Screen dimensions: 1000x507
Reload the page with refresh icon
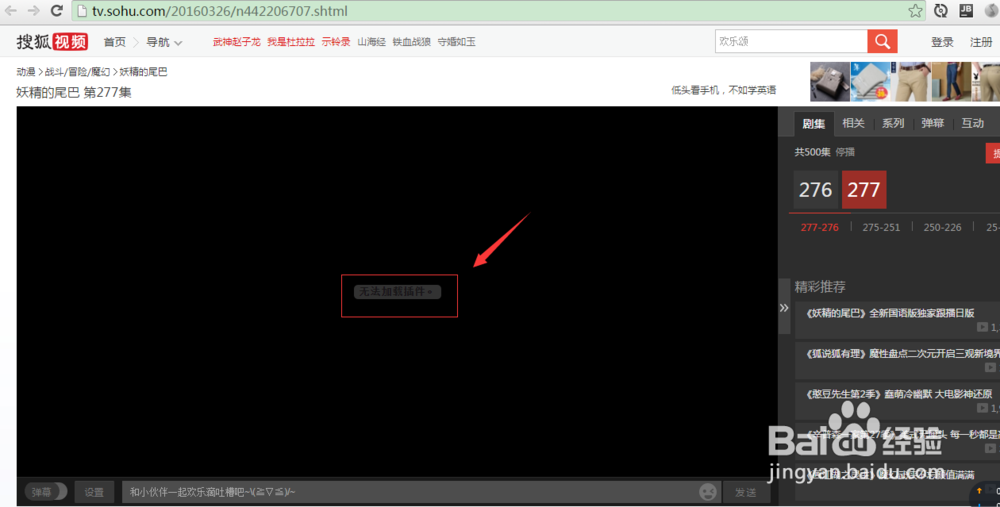[x=56, y=11]
